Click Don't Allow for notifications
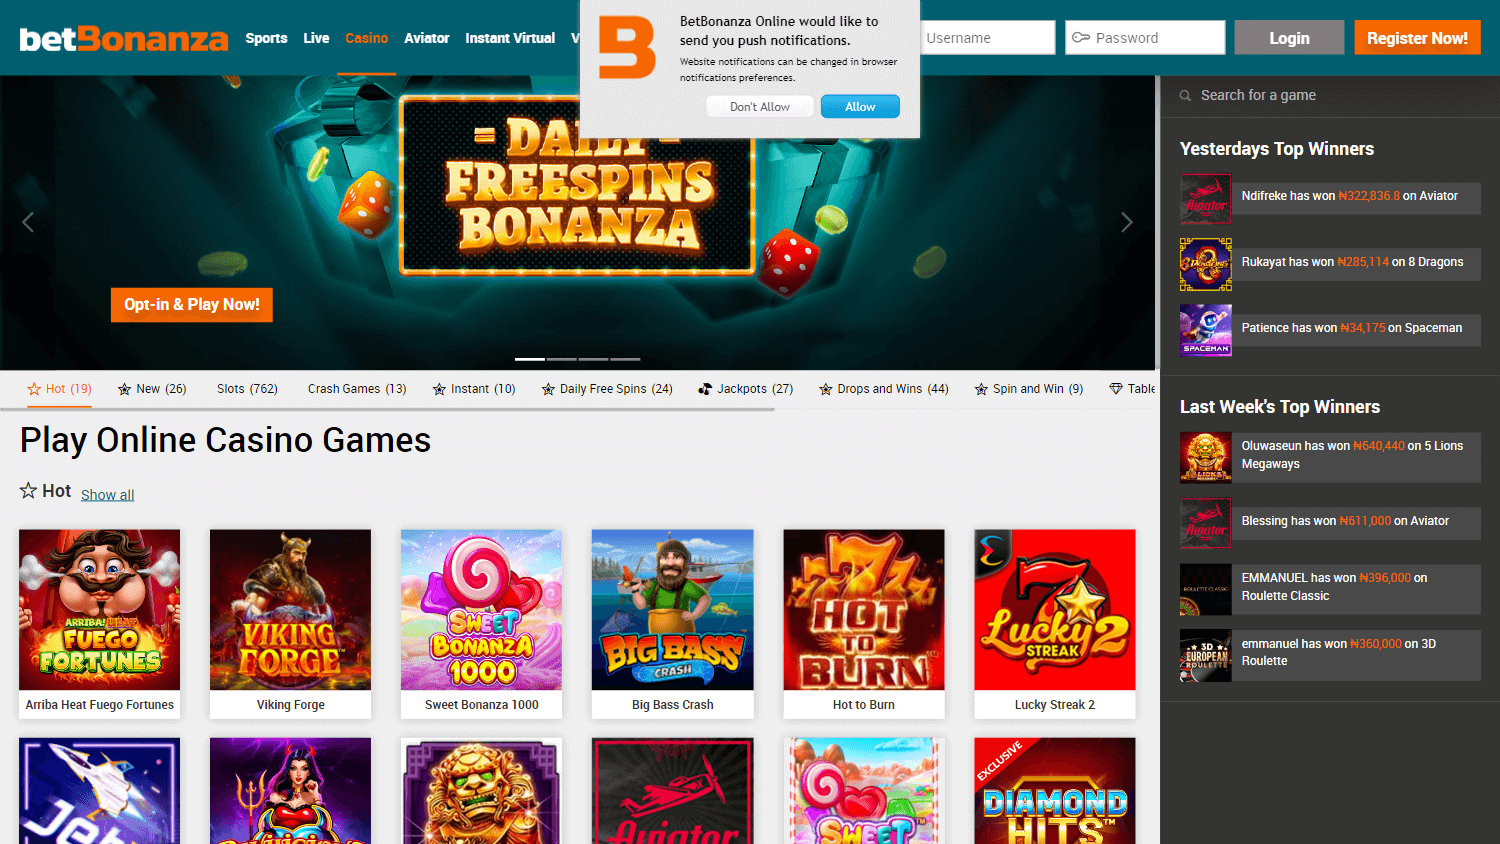Screen dimensions: 1500x844 click(759, 107)
